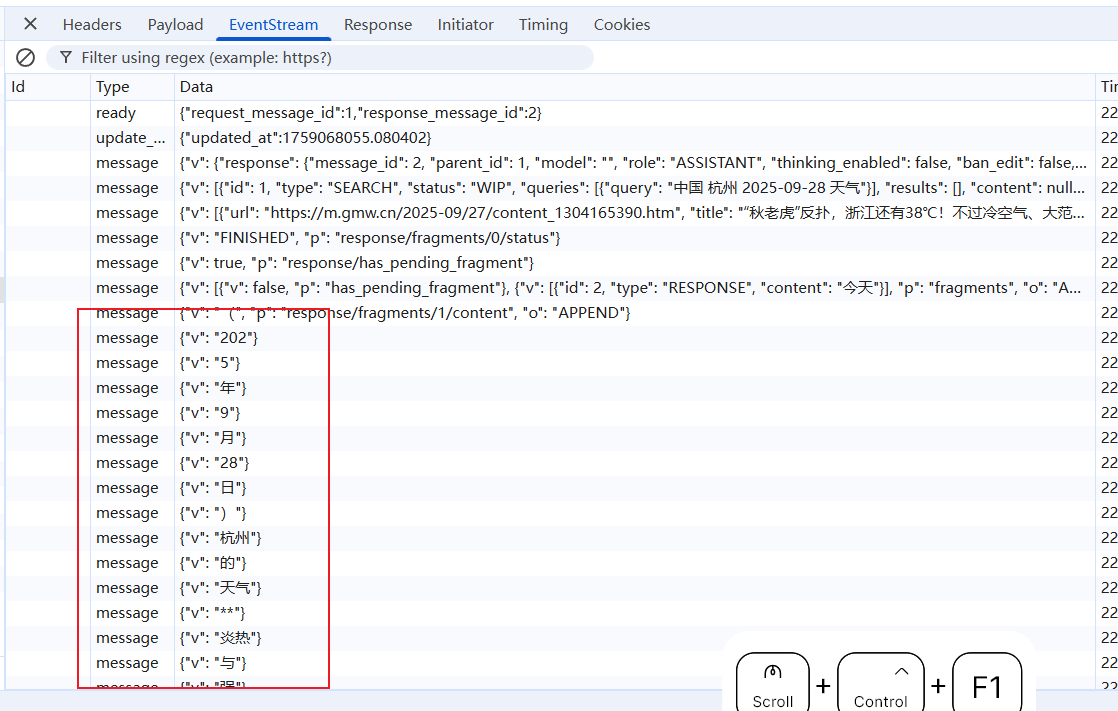
Task: Open the Headers tab
Action: [x=92, y=24]
